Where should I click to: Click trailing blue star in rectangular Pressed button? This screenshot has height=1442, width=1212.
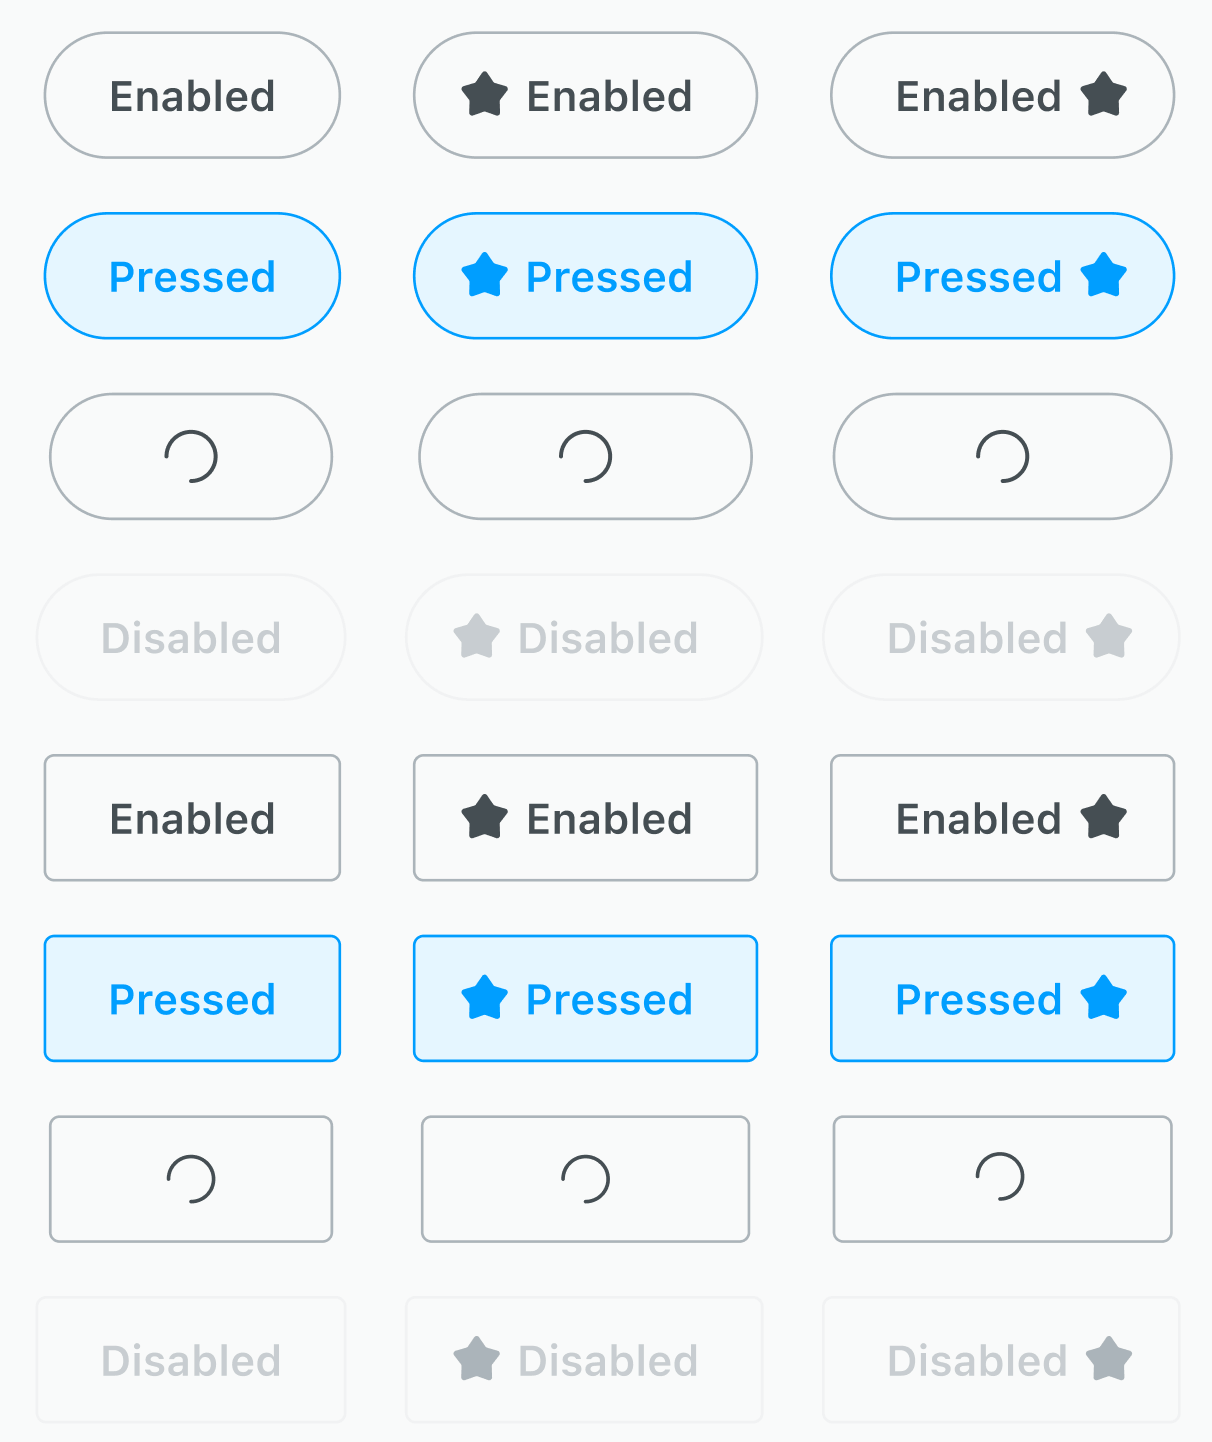[1104, 997]
